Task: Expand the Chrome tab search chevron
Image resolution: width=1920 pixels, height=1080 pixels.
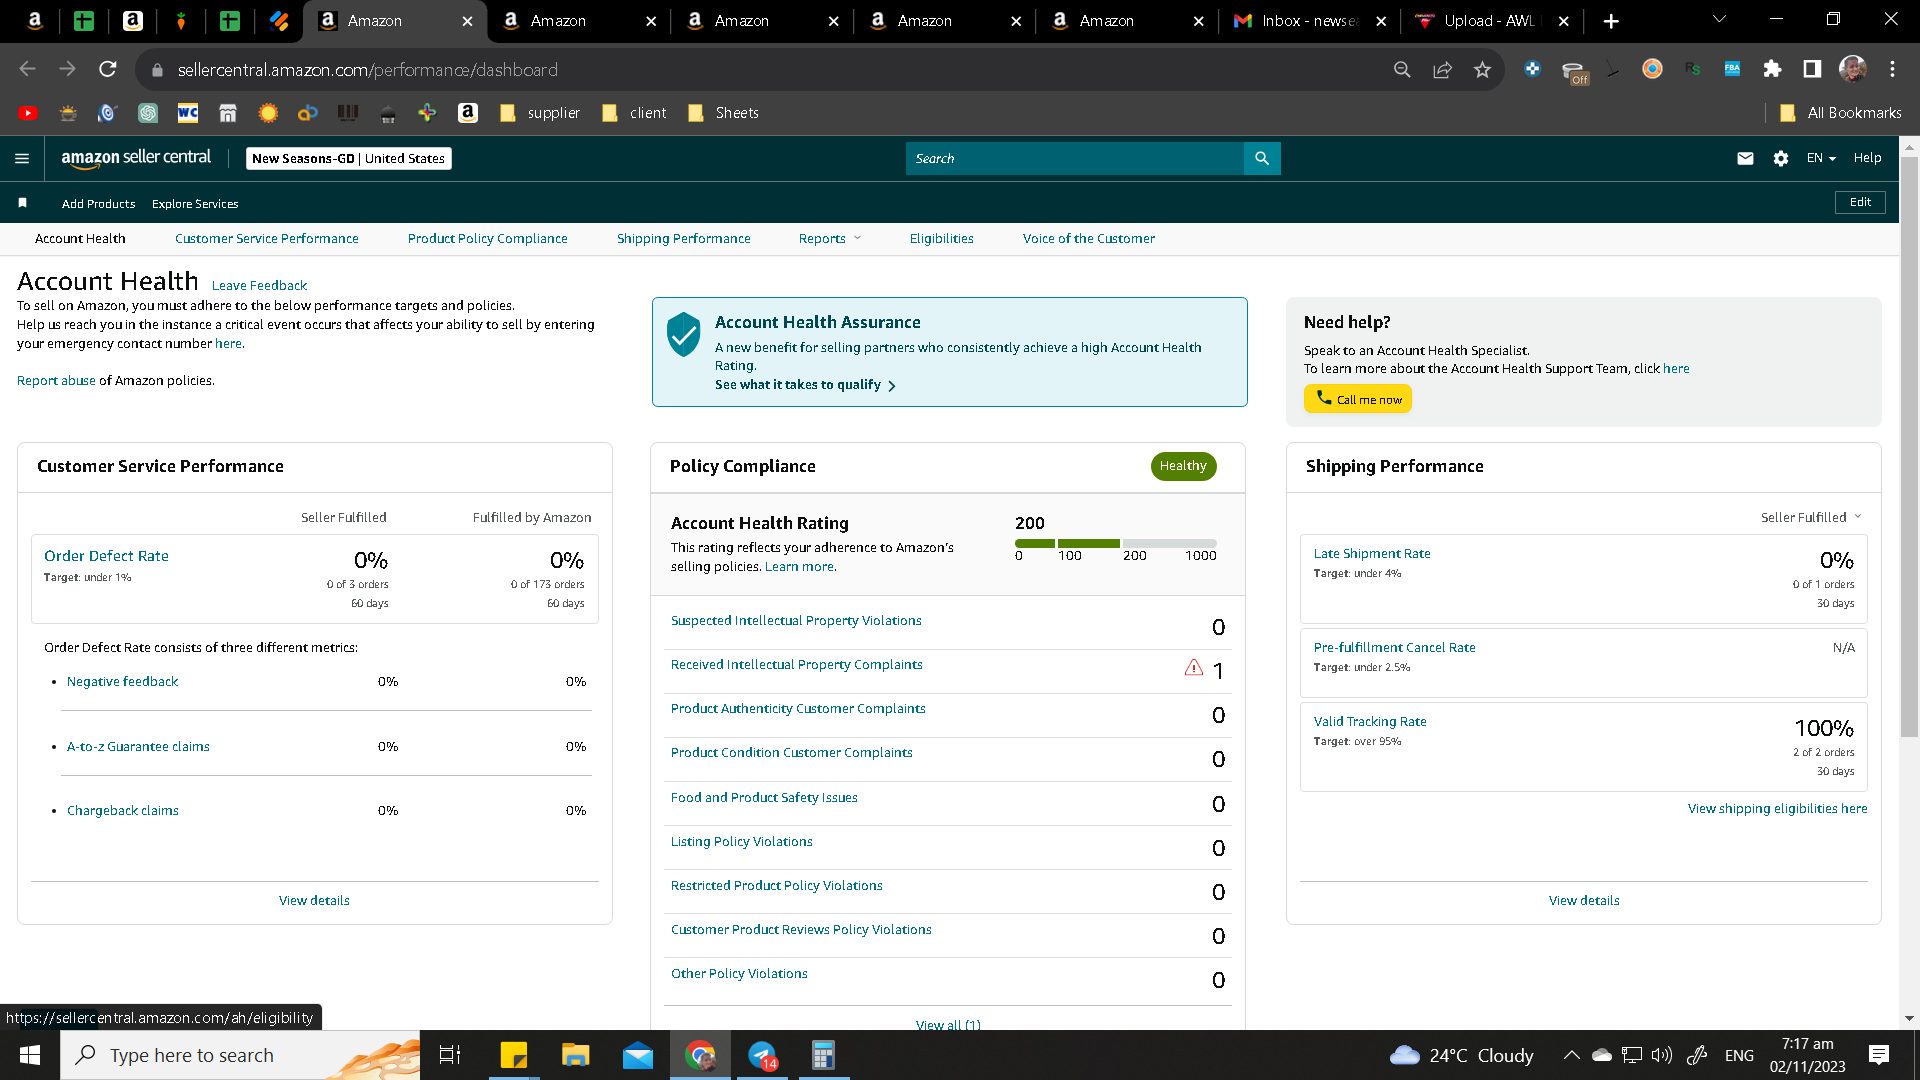Action: click(x=1719, y=20)
